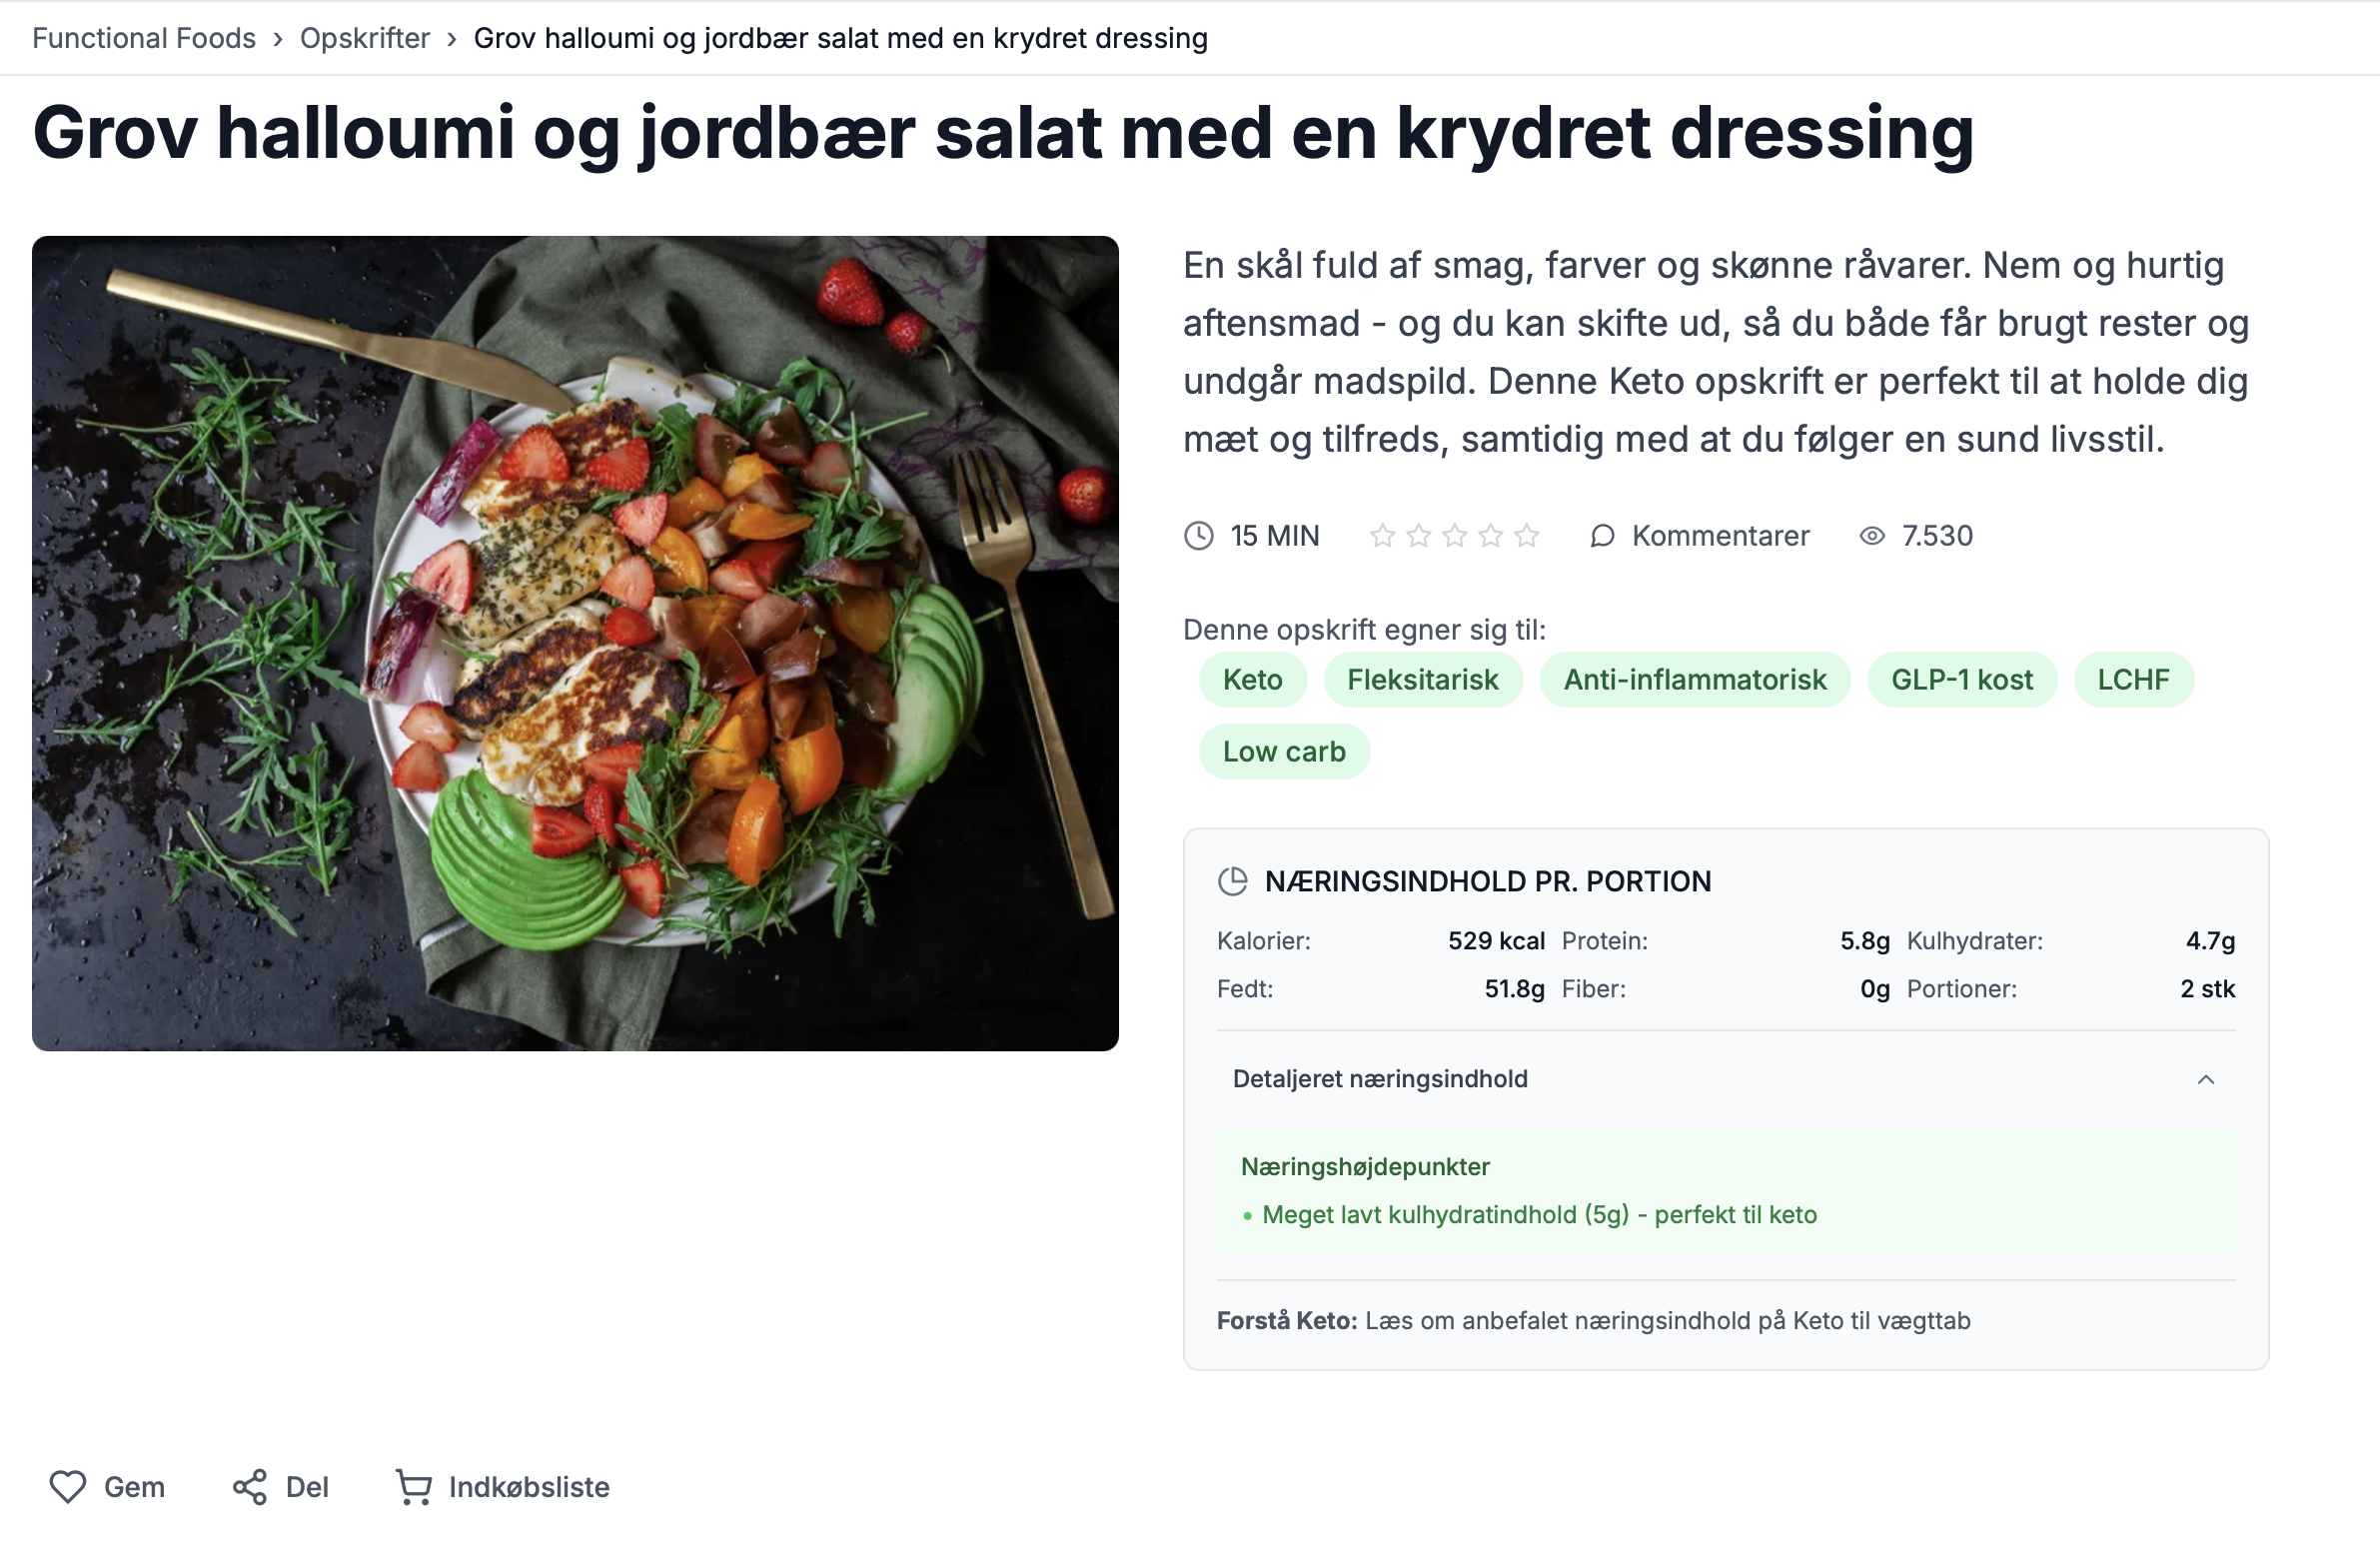Click the halloumi salad recipe photo

(x=575, y=643)
